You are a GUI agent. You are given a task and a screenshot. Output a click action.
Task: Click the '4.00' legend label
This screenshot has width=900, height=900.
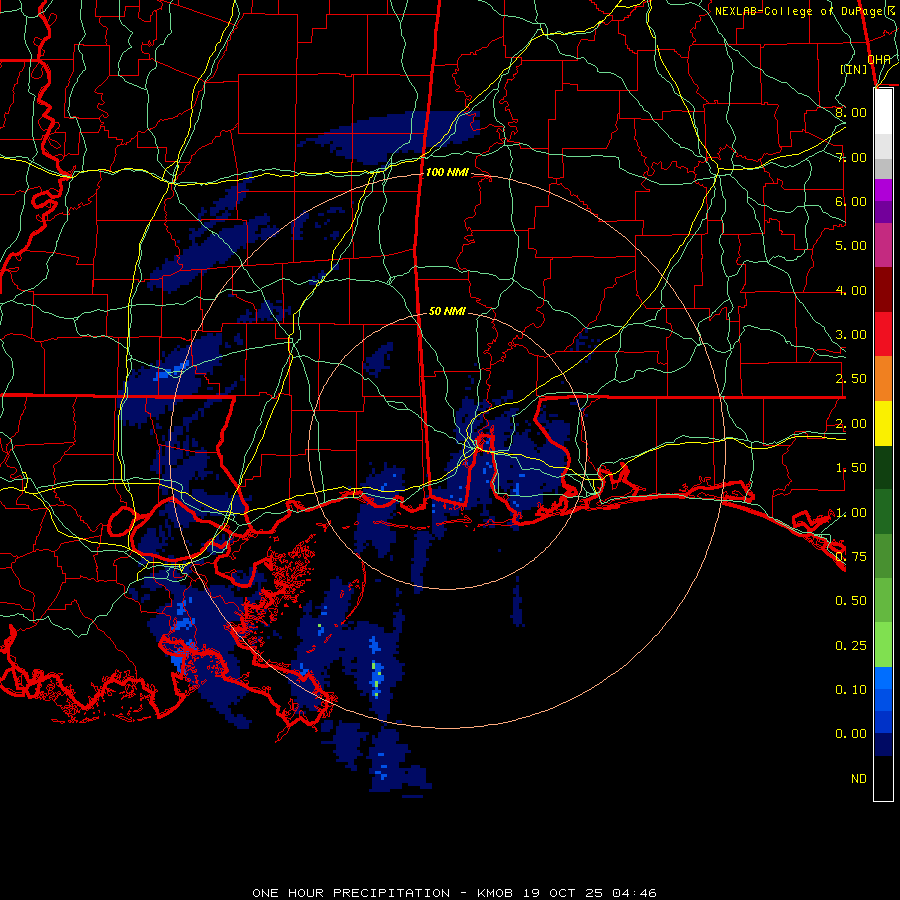click(x=851, y=290)
